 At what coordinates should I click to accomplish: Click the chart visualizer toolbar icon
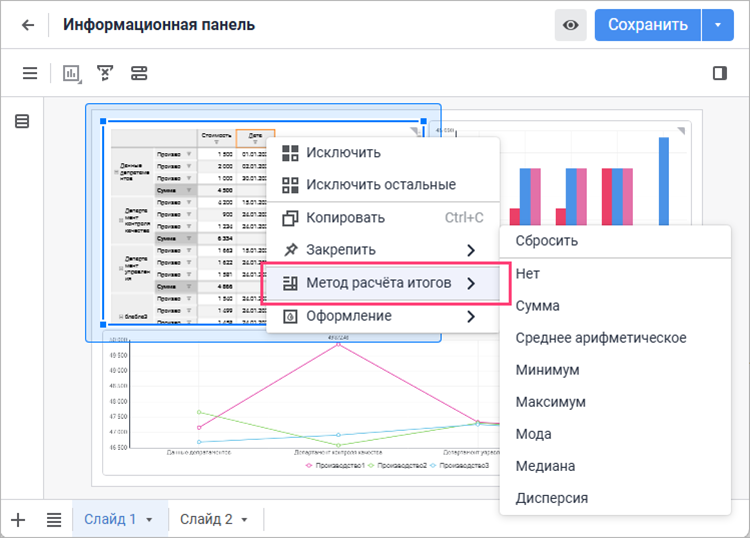click(72, 73)
